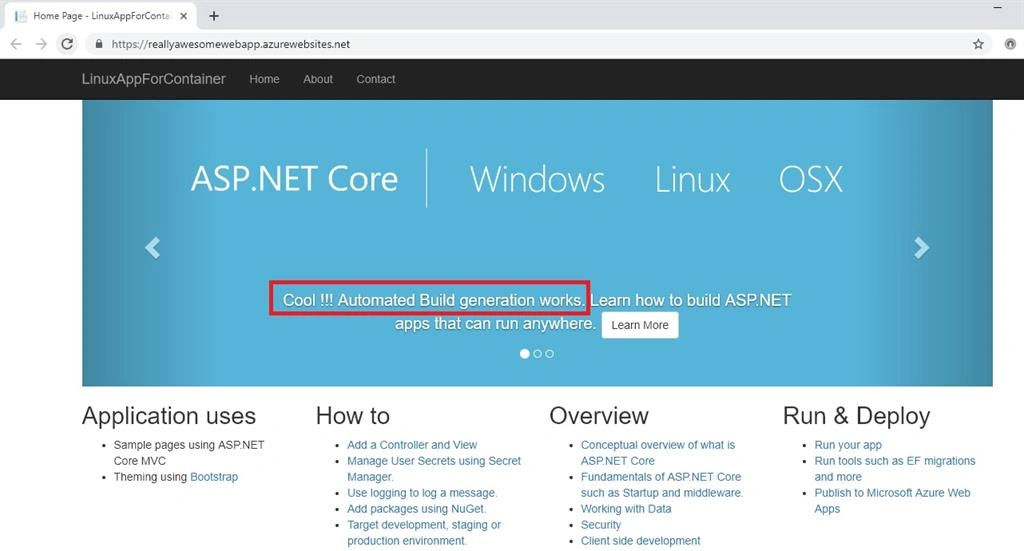Viewport: 1024px width, 551px height.
Task: Open Fundamentals of ASP.NET Core link
Action: pos(662,484)
